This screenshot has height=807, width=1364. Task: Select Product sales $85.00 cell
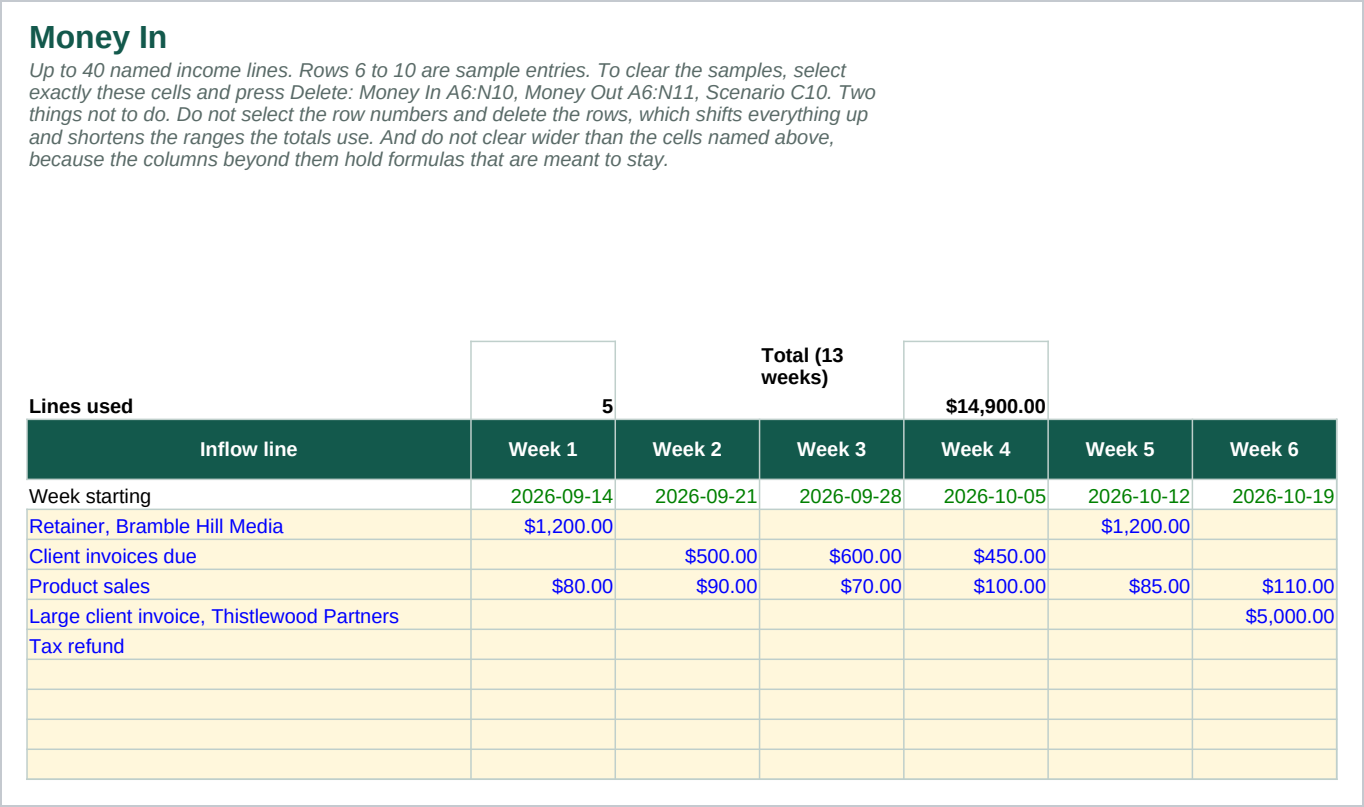1120,586
